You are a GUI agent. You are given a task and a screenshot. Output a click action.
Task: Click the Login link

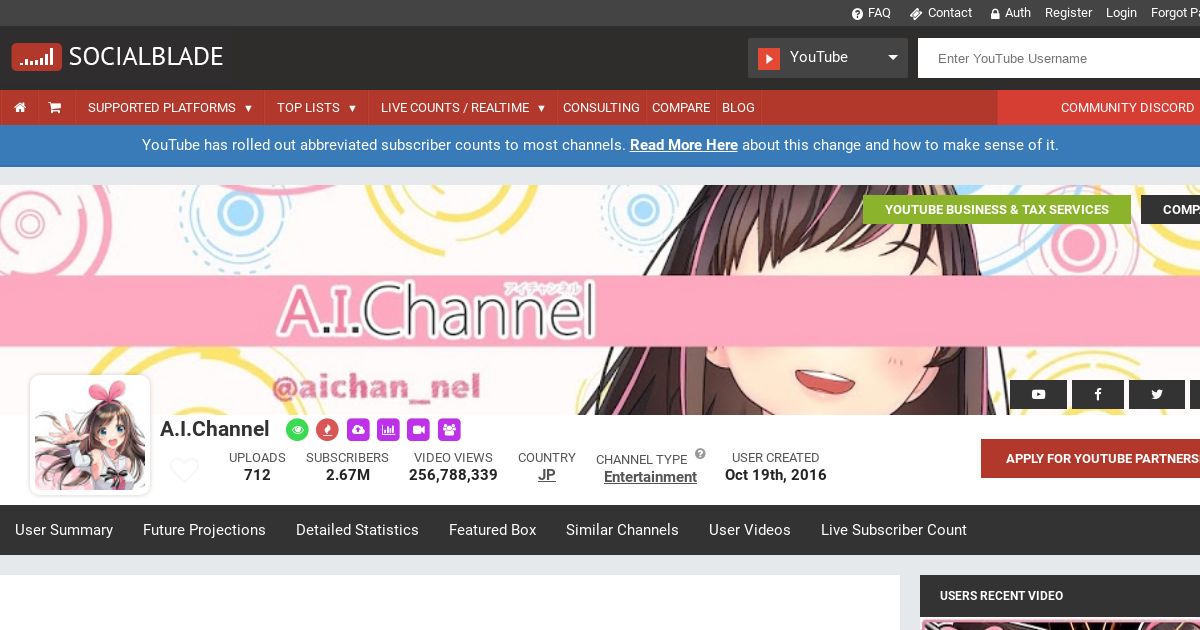pos(1121,13)
